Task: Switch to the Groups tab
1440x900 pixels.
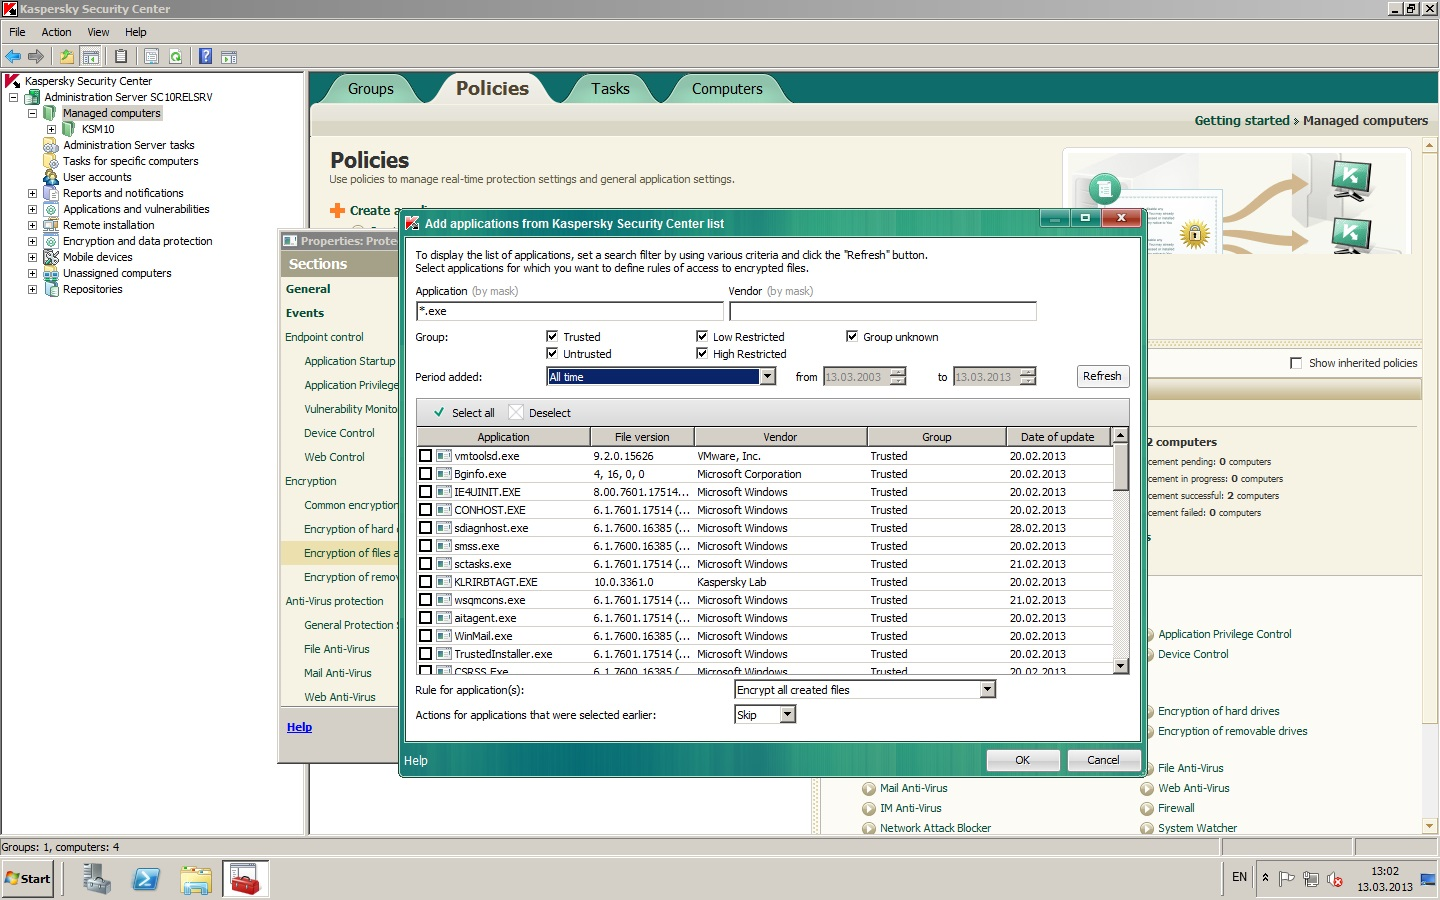Action: pyautogui.click(x=371, y=89)
